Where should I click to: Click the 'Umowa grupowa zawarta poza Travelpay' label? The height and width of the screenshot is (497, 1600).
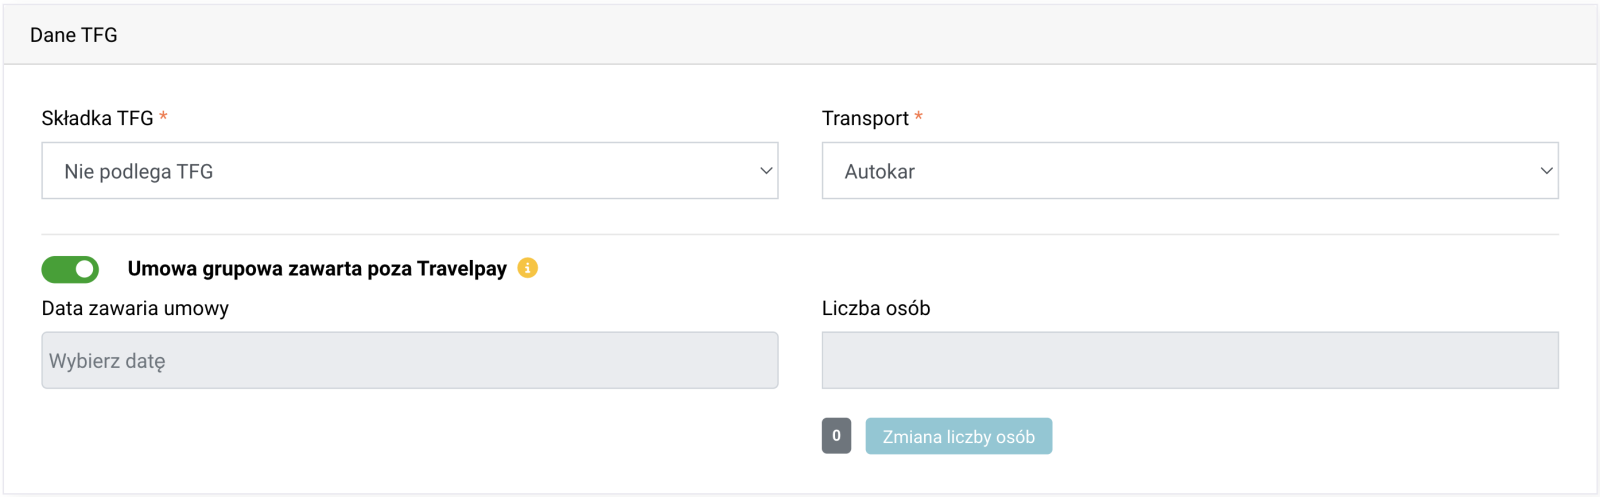pos(317,268)
